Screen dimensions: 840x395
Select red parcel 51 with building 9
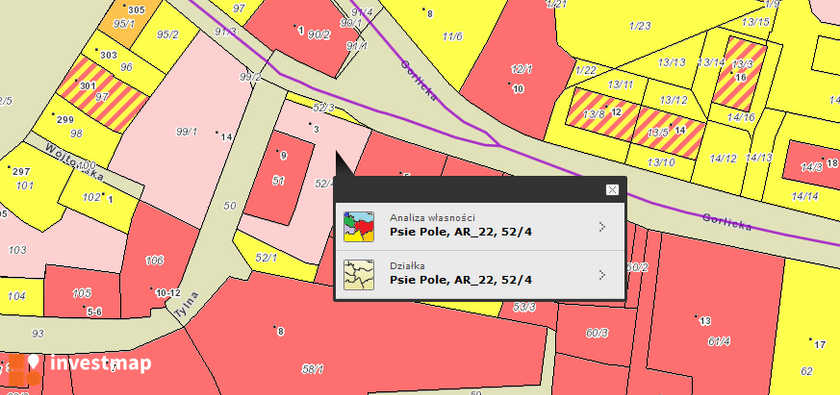coord(279,177)
